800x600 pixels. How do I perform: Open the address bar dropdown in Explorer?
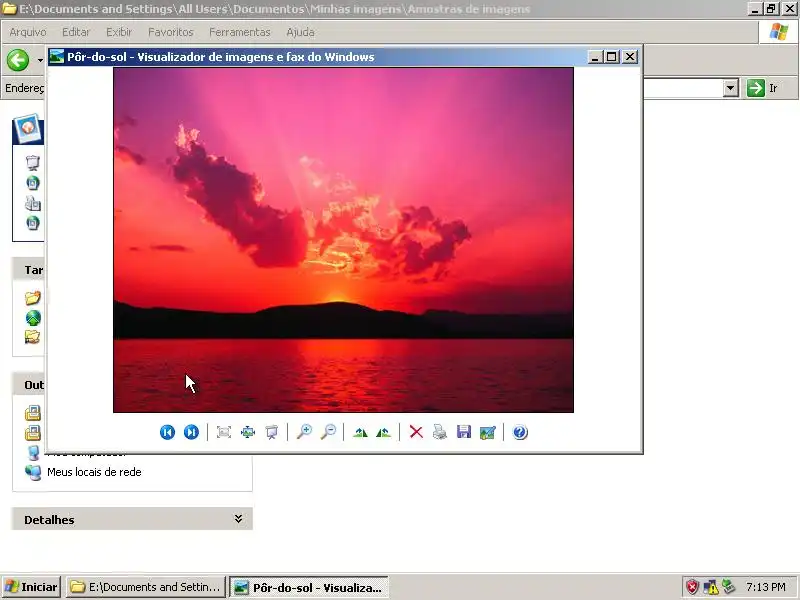click(x=731, y=88)
